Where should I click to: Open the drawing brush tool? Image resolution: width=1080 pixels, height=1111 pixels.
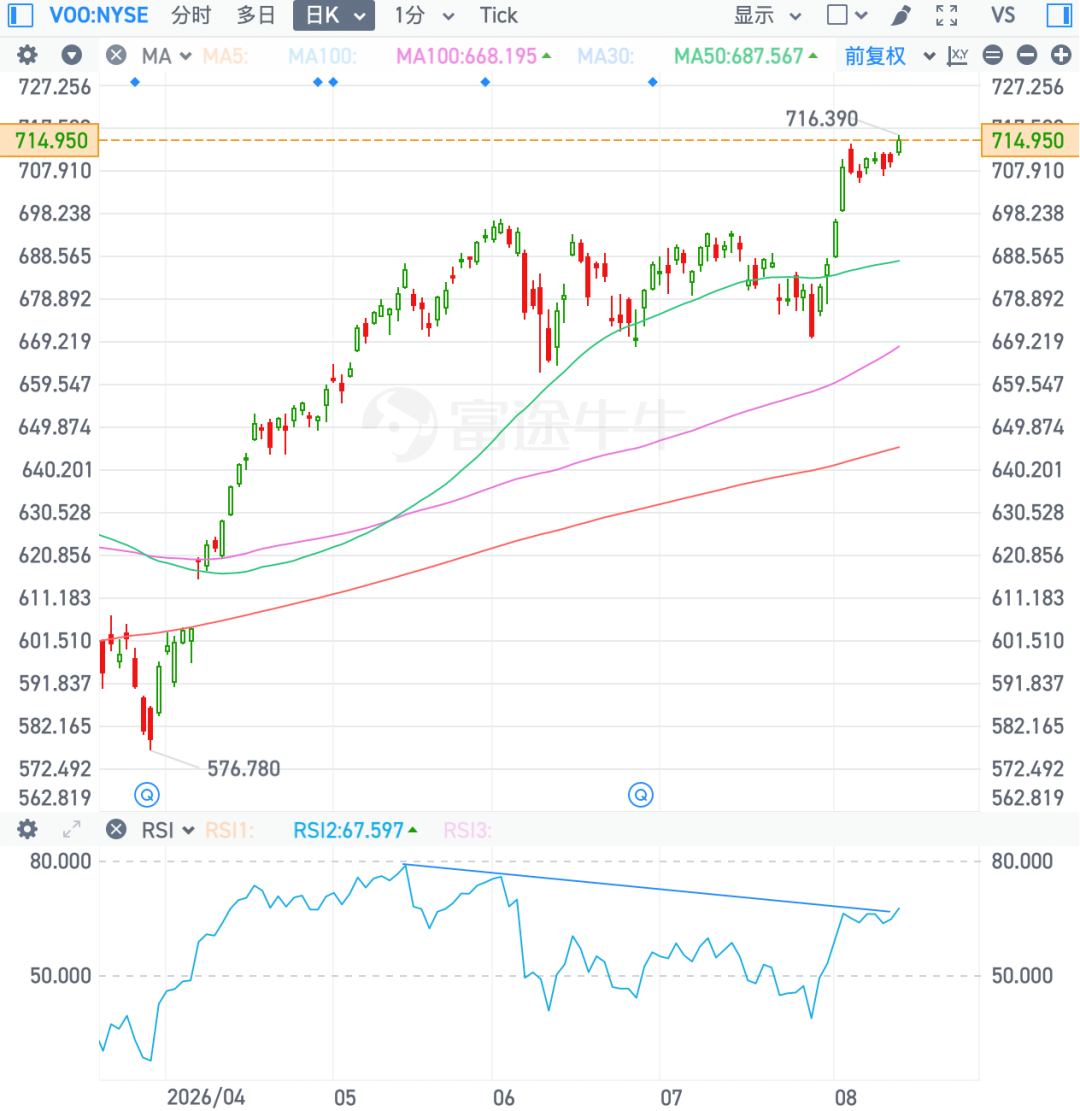[900, 15]
